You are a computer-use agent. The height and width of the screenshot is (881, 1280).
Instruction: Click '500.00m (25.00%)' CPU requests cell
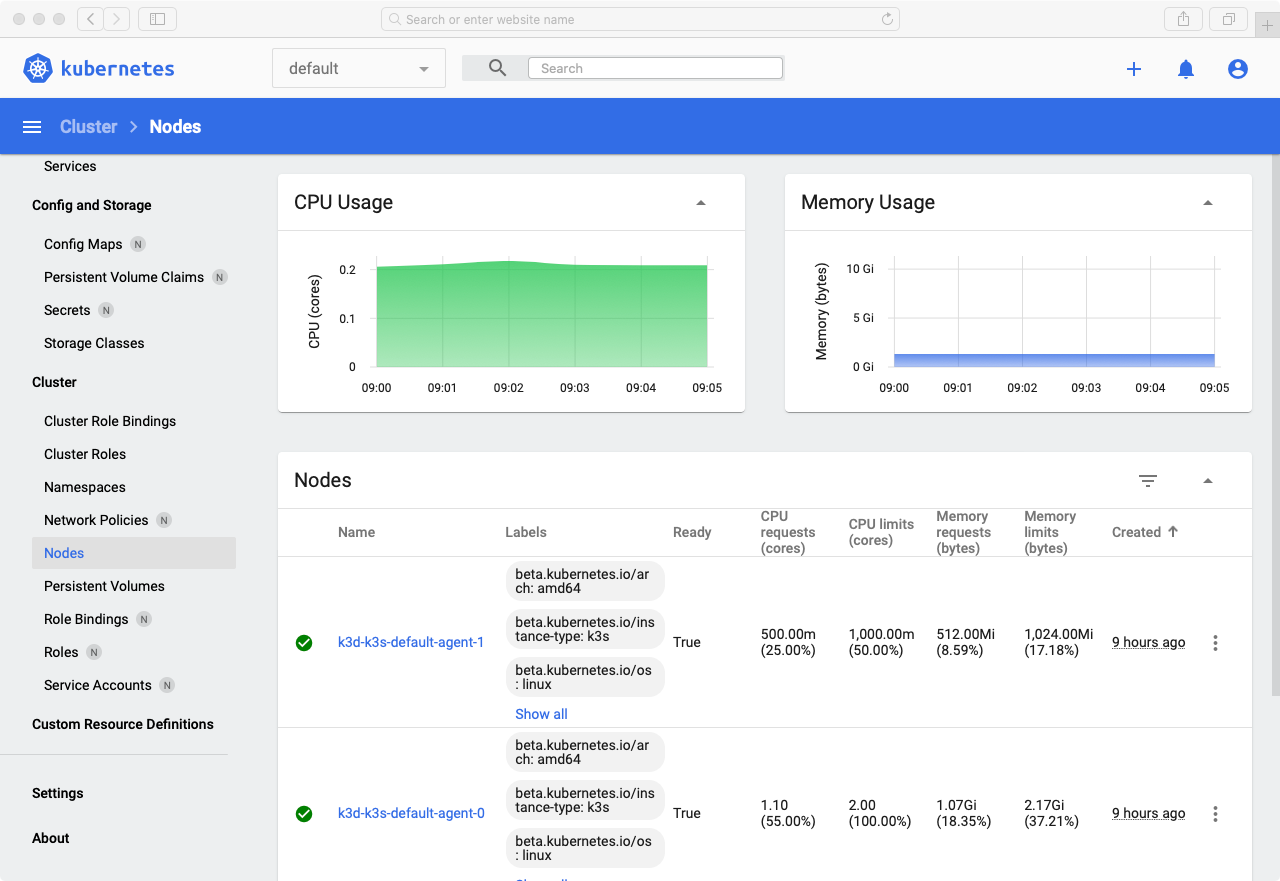tap(788, 642)
